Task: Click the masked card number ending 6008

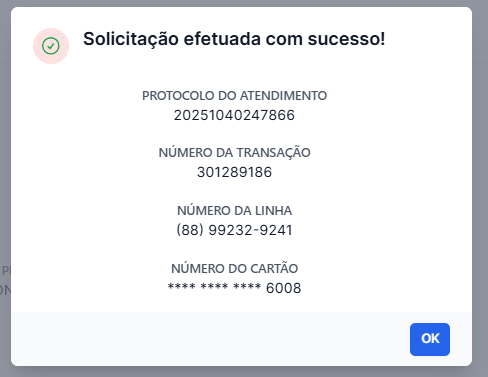Action: (x=234, y=288)
